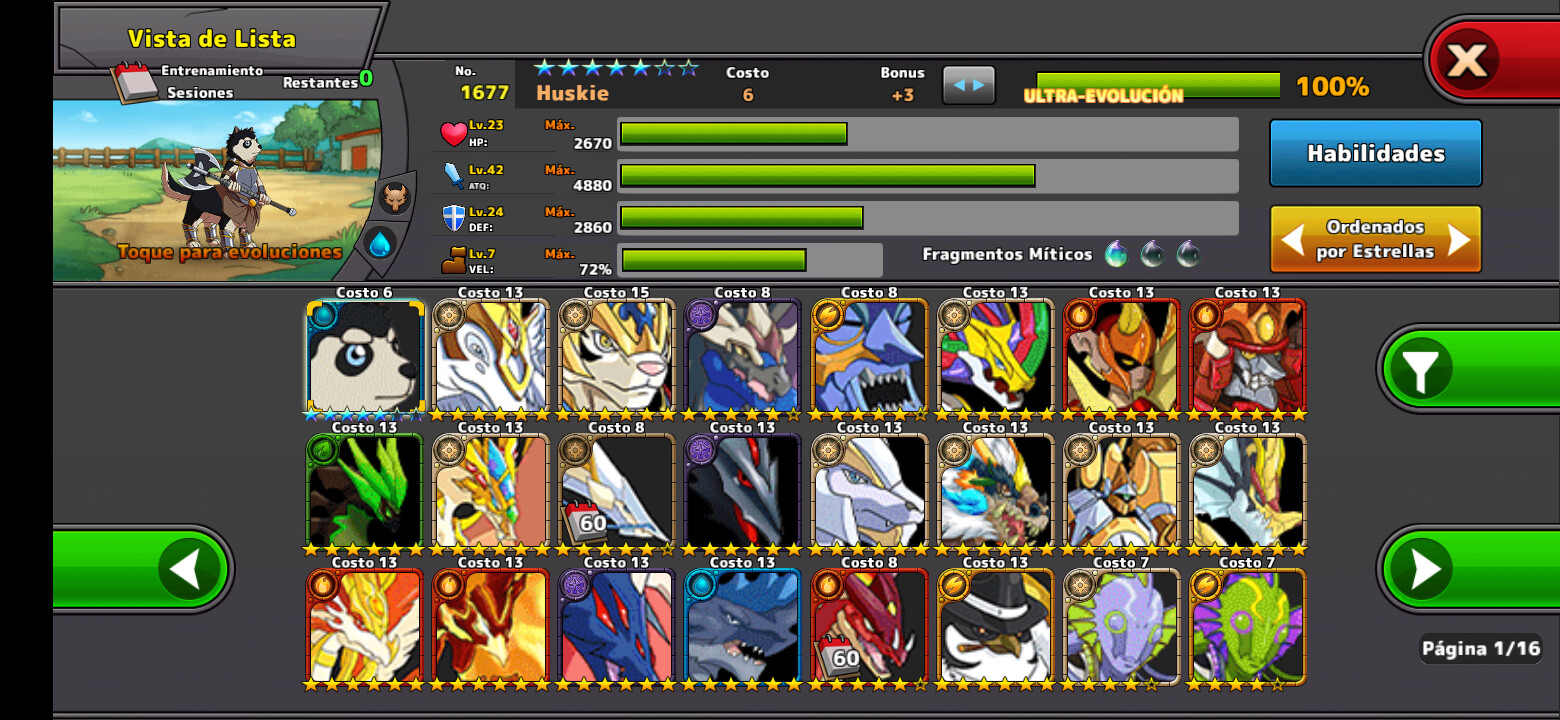Cycle sort order with left yellow arrow
This screenshot has height=720, width=1560.
click(1293, 240)
